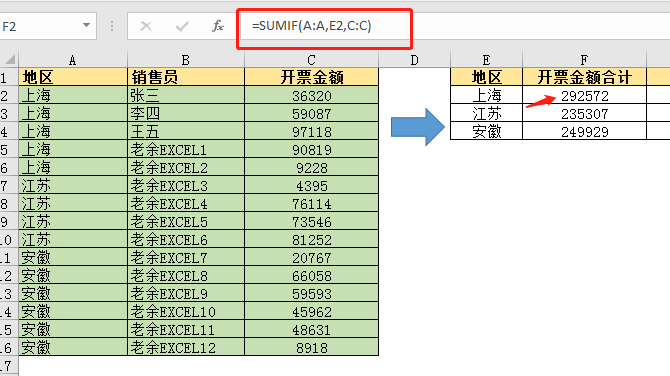
Task: Select the cell containing 张三
Action: tap(186, 95)
